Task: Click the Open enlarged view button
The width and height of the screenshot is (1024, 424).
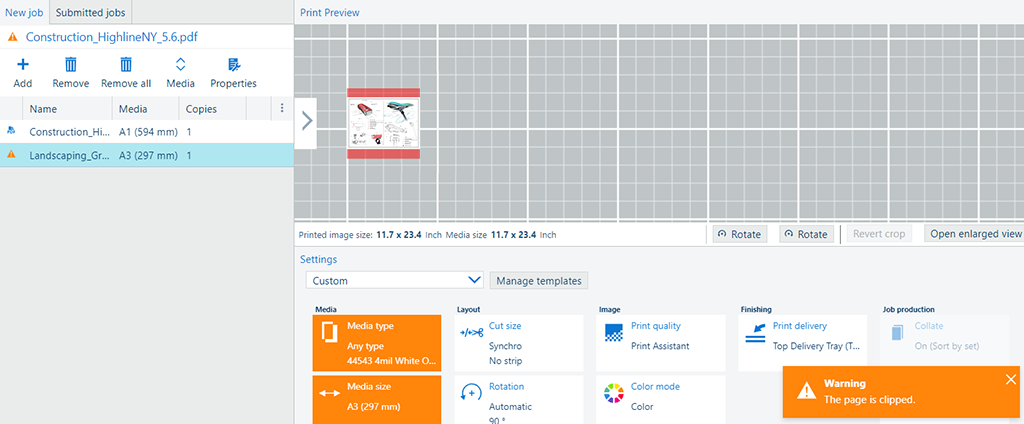Action: [x=975, y=234]
